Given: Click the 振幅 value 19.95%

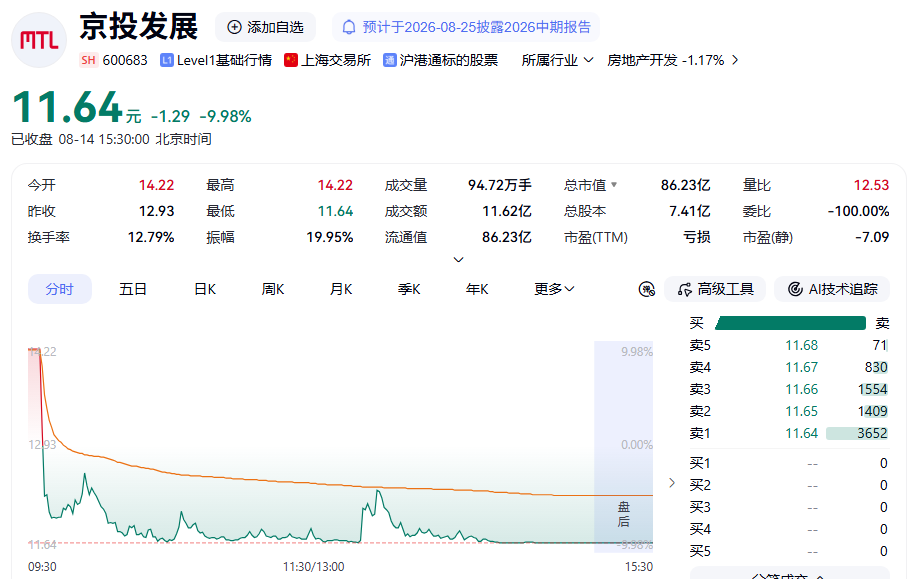Looking at the screenshot, I should coord(330,237).
